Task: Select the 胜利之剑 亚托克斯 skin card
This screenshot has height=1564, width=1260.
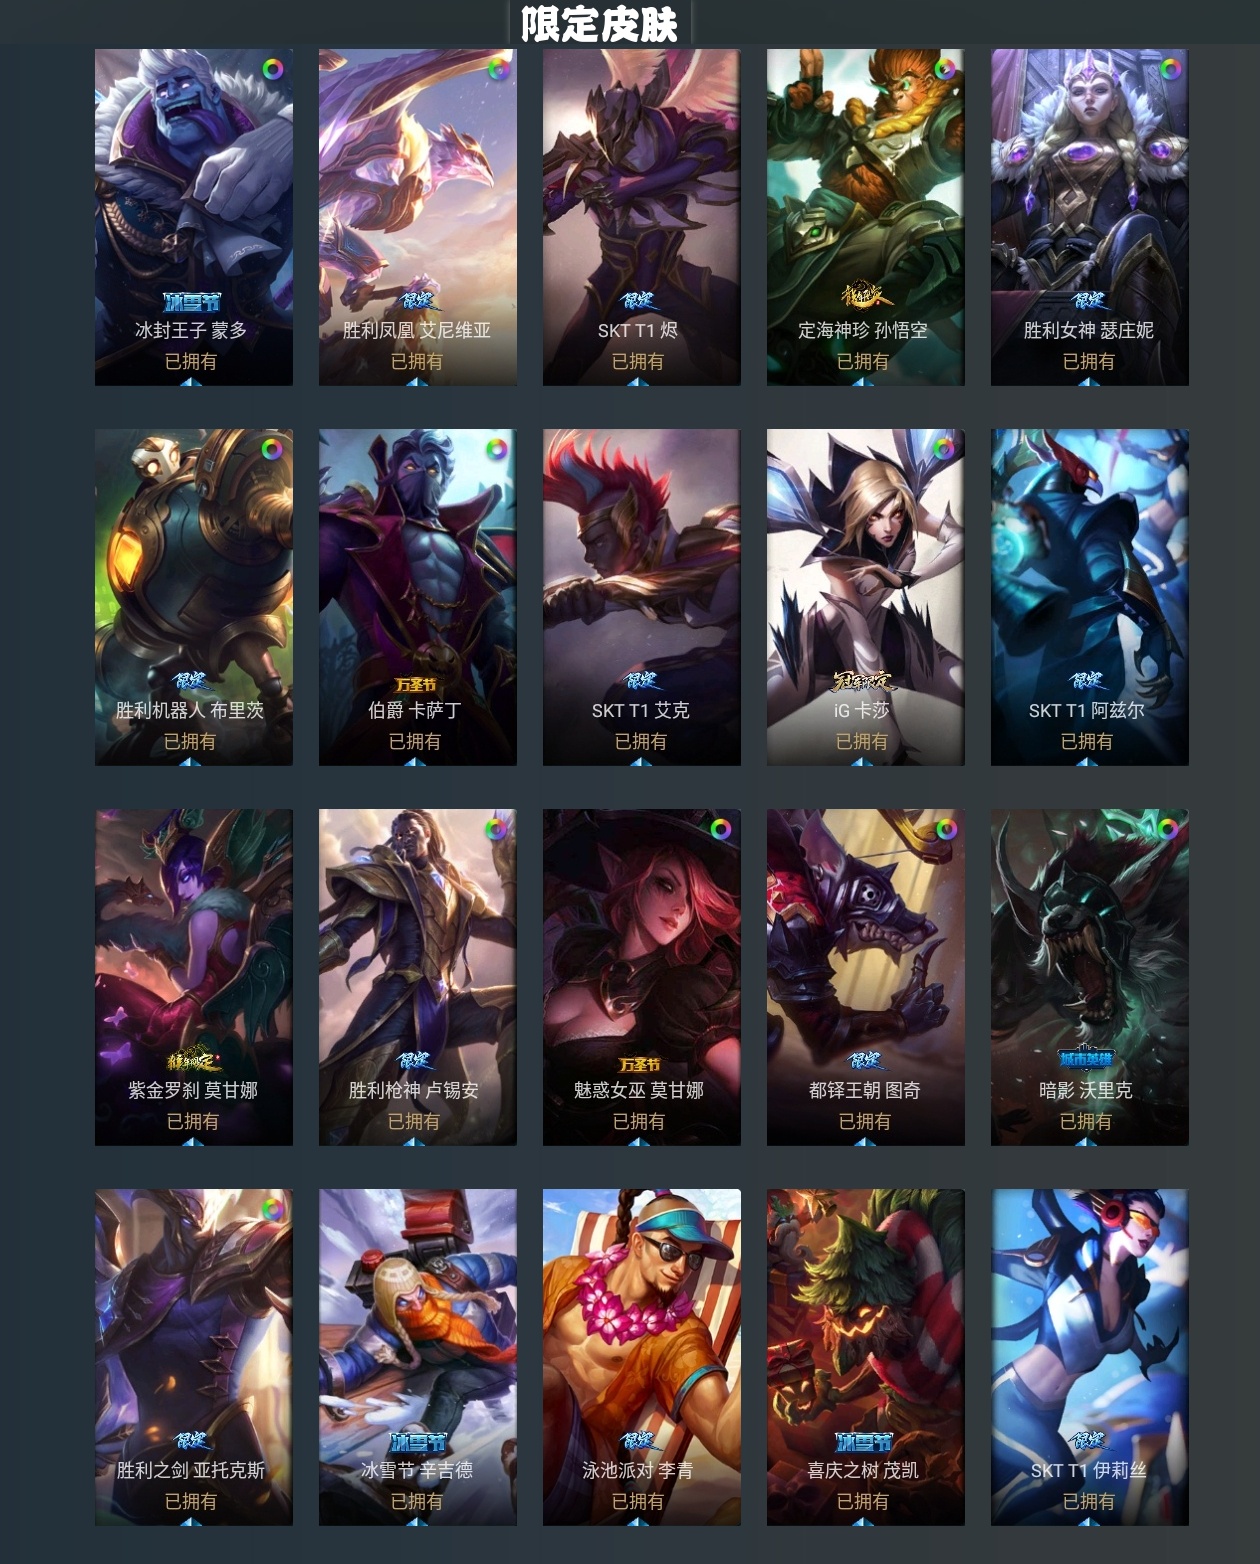Action: 193,1357
